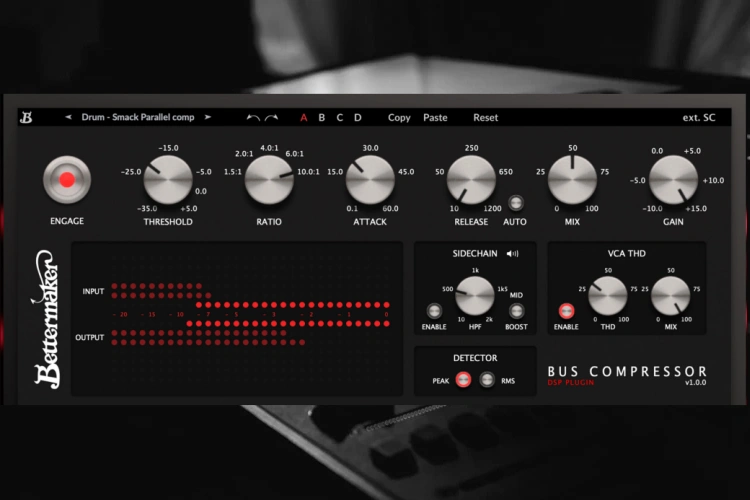The width and height of the screenshot is (750, 500).
Task: Click the v1.0.0 version label
Action: (x=695, y=383)
